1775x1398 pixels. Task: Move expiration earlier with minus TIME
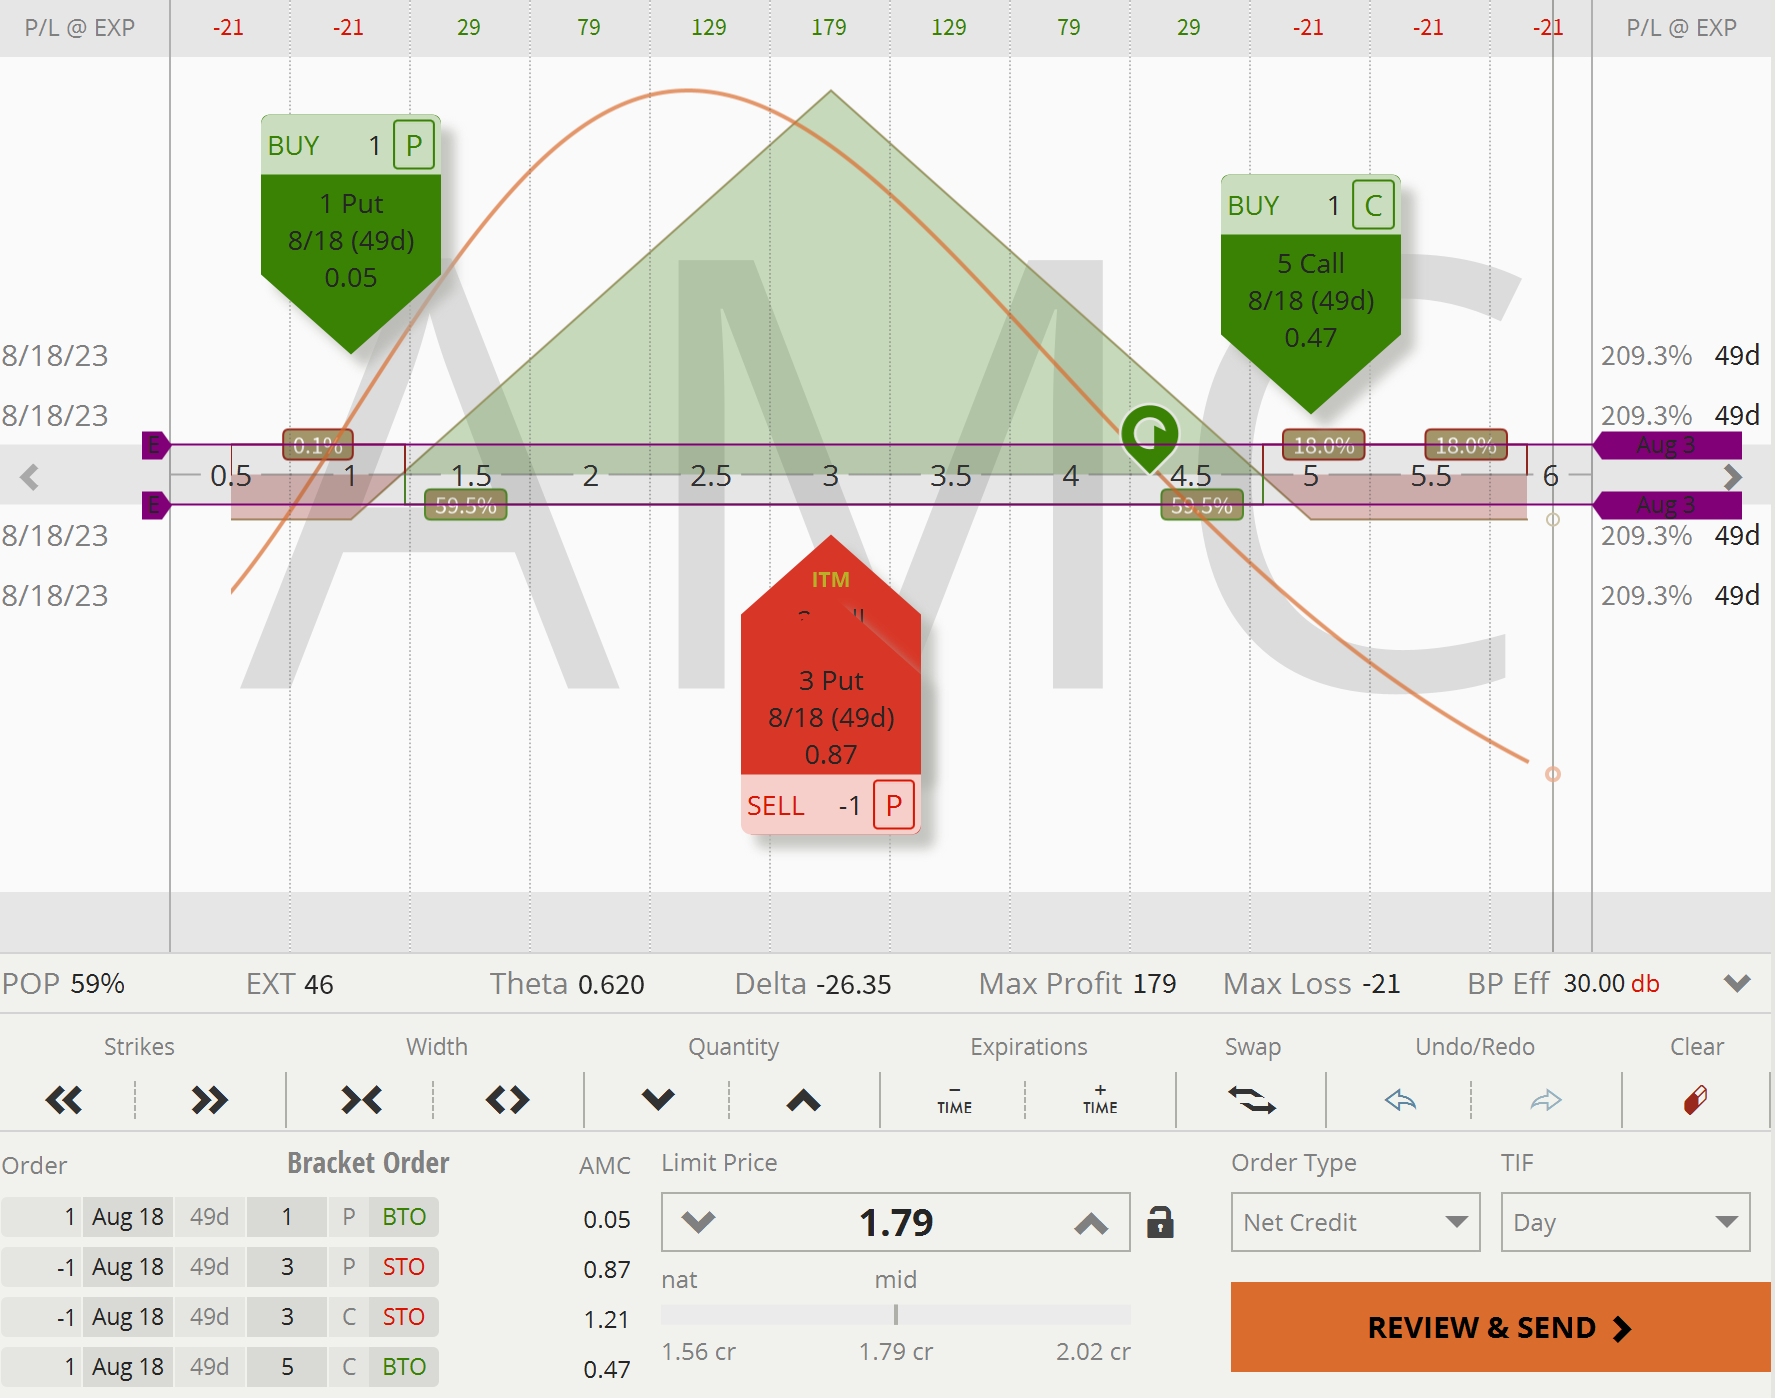point(954,1100)
